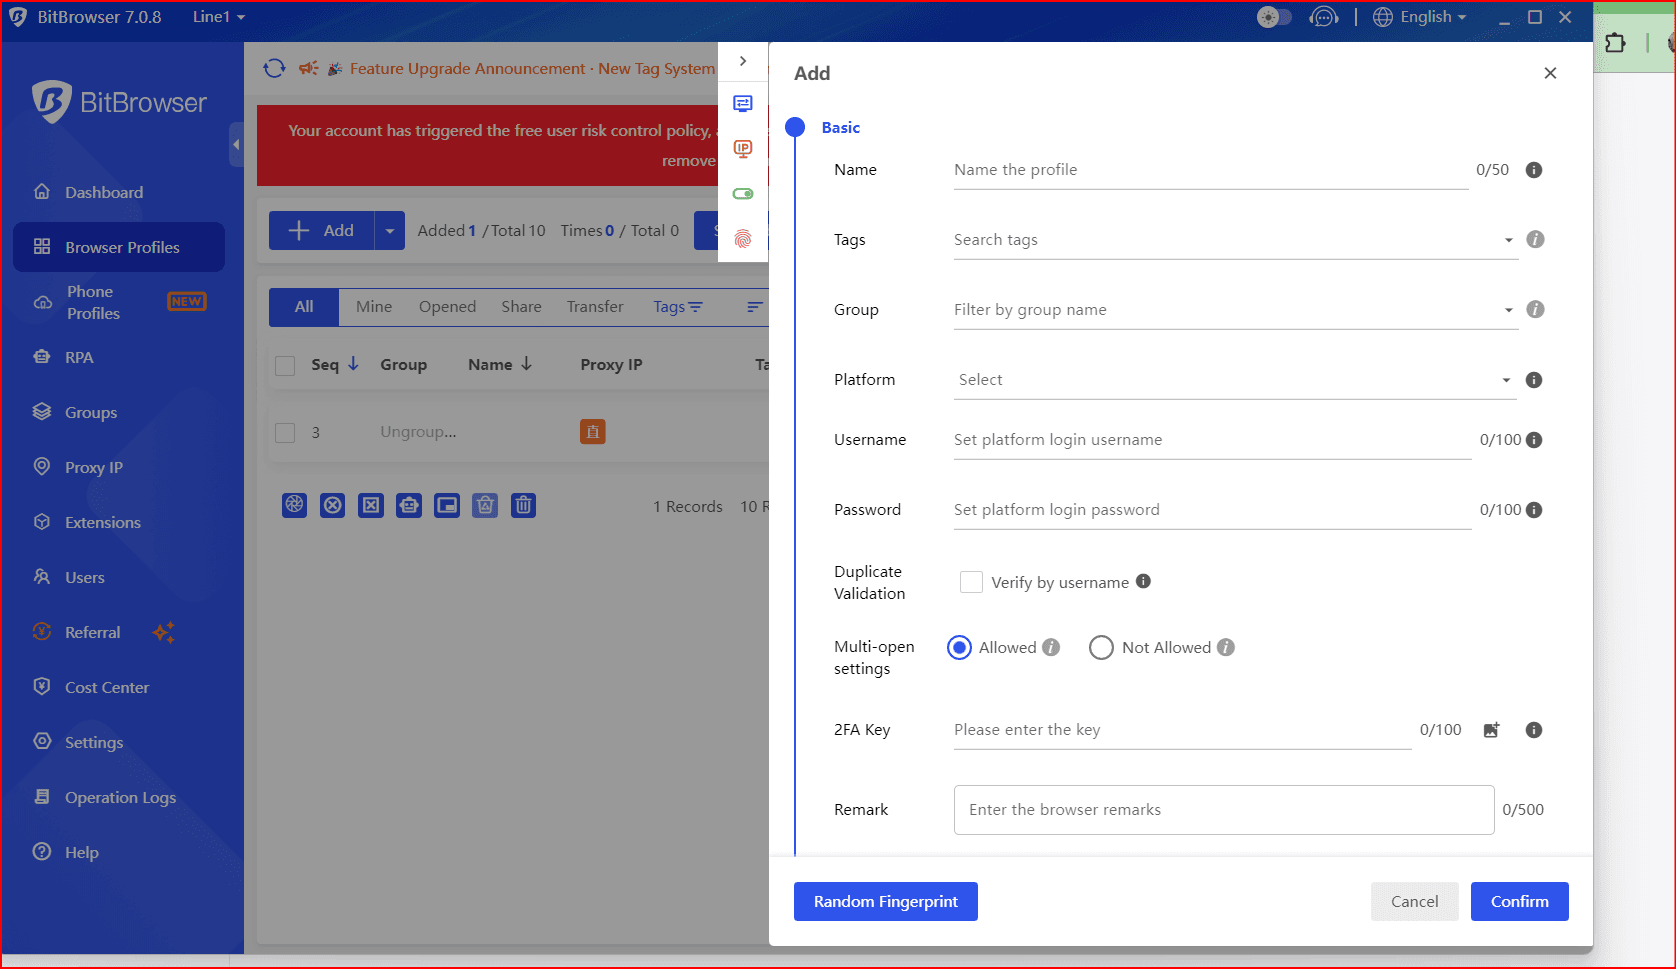
Task: Open the English language dropdown
Action: click(x=1420, y=17)
